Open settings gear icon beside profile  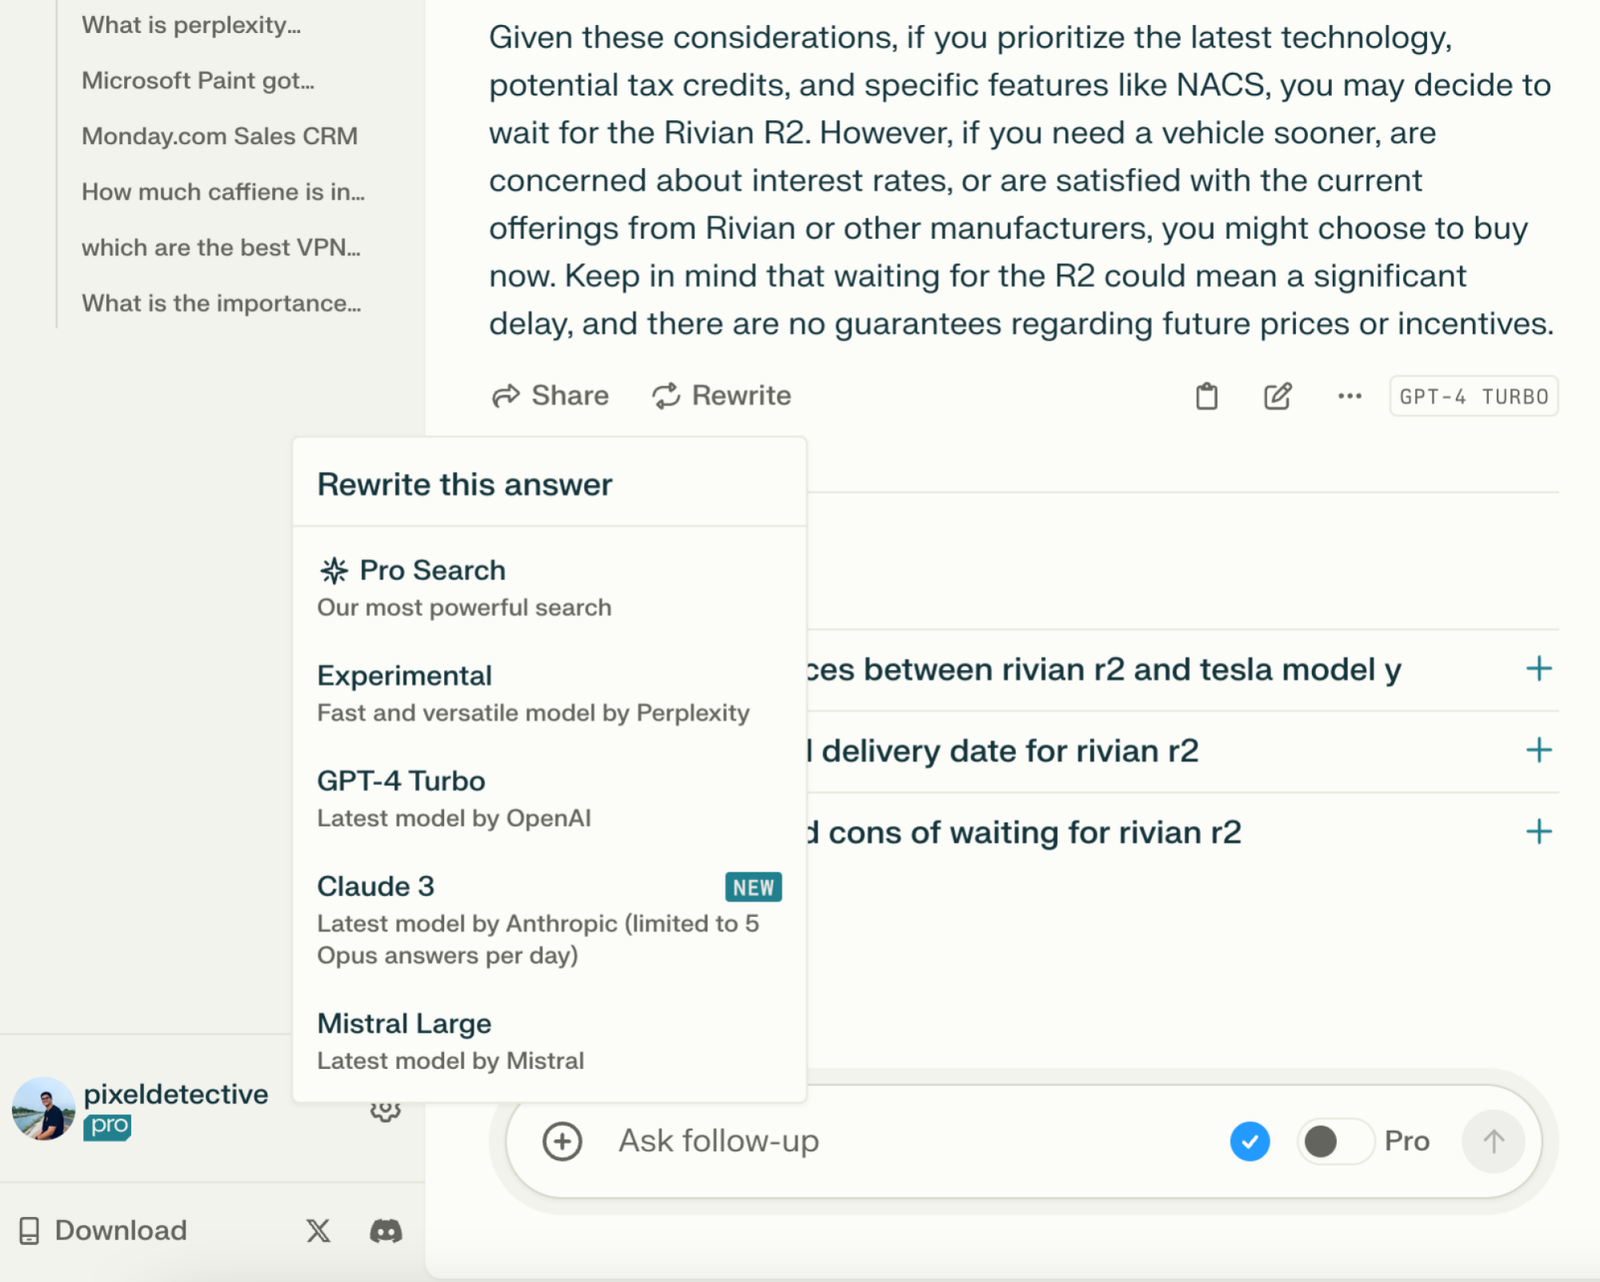[385, 1111]
